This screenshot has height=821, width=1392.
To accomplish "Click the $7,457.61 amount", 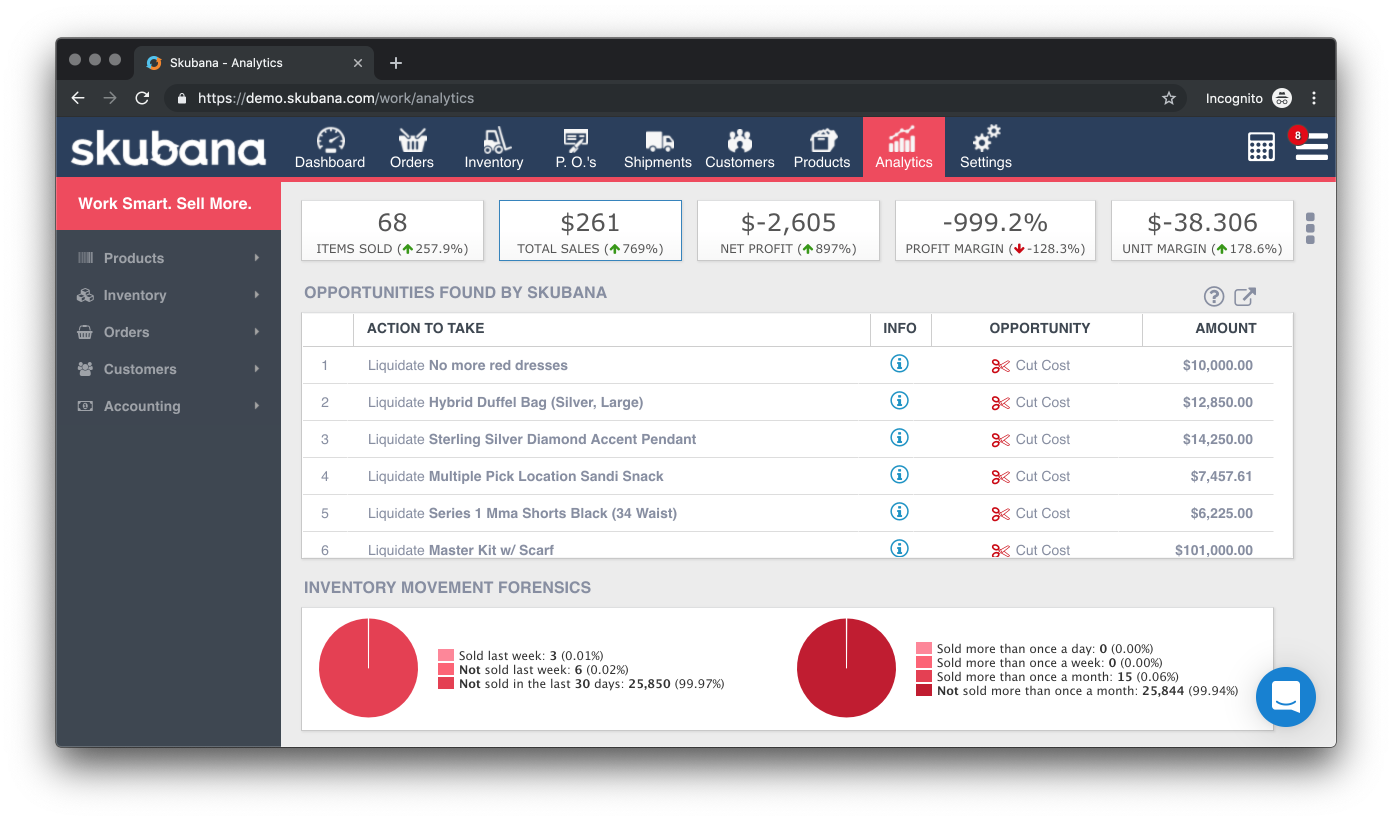I will click(1221, 476).
